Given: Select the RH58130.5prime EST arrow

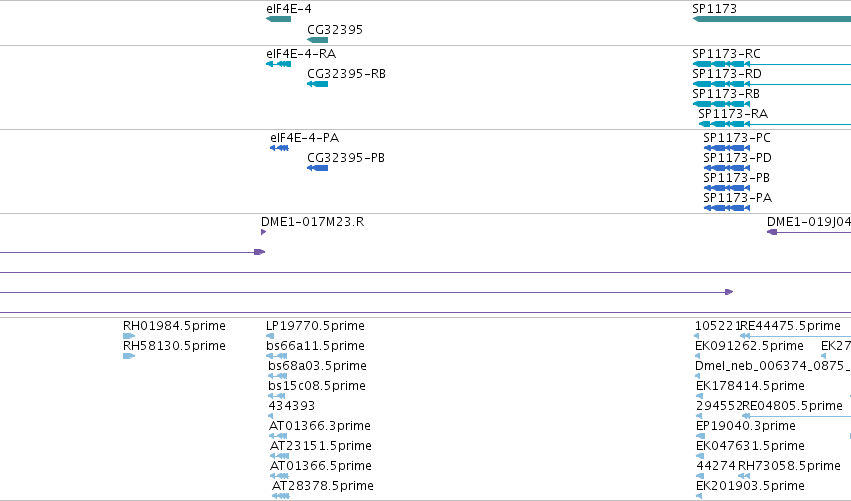Looking at the screenshot, I should point(129,356).
